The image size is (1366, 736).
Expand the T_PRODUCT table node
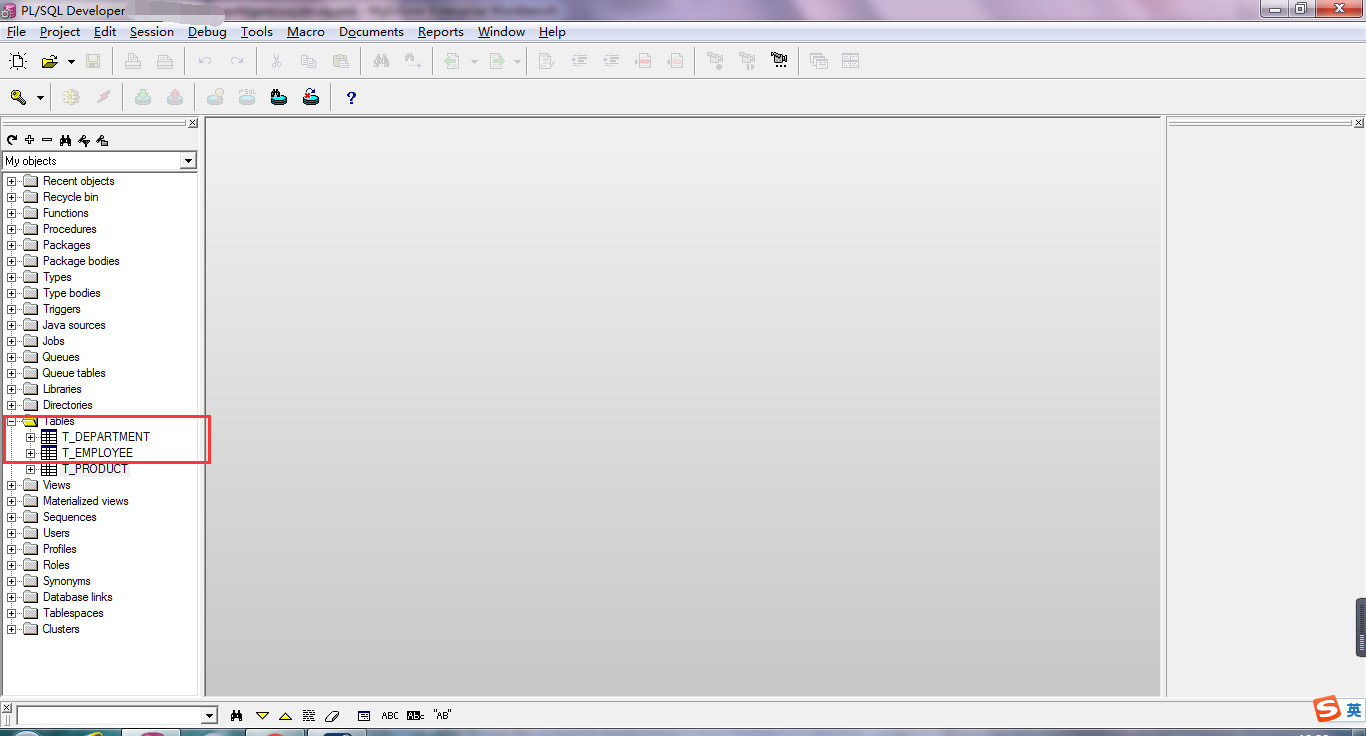[31, 469]
